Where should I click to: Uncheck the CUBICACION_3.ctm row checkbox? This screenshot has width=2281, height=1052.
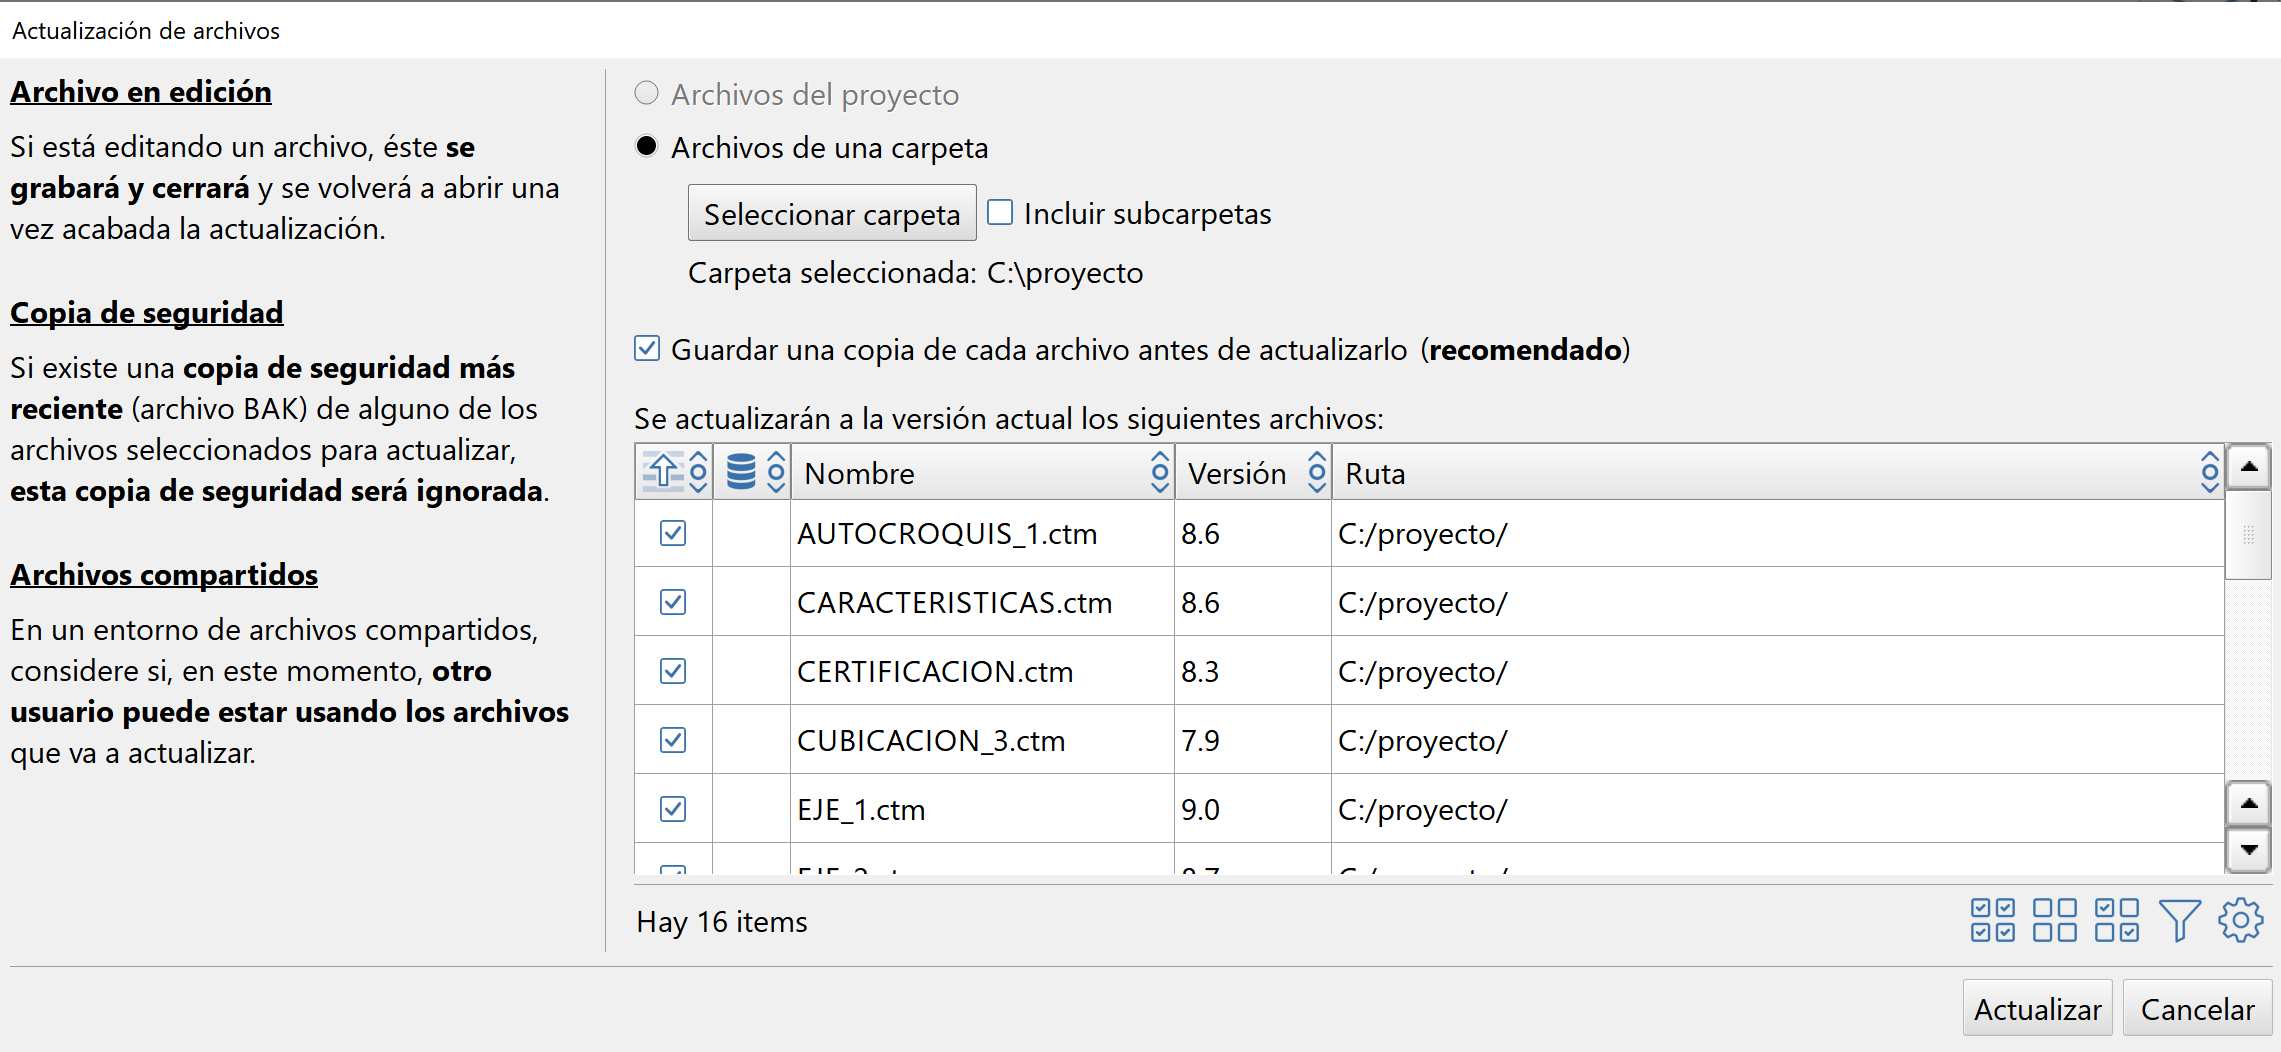(672, 740)
